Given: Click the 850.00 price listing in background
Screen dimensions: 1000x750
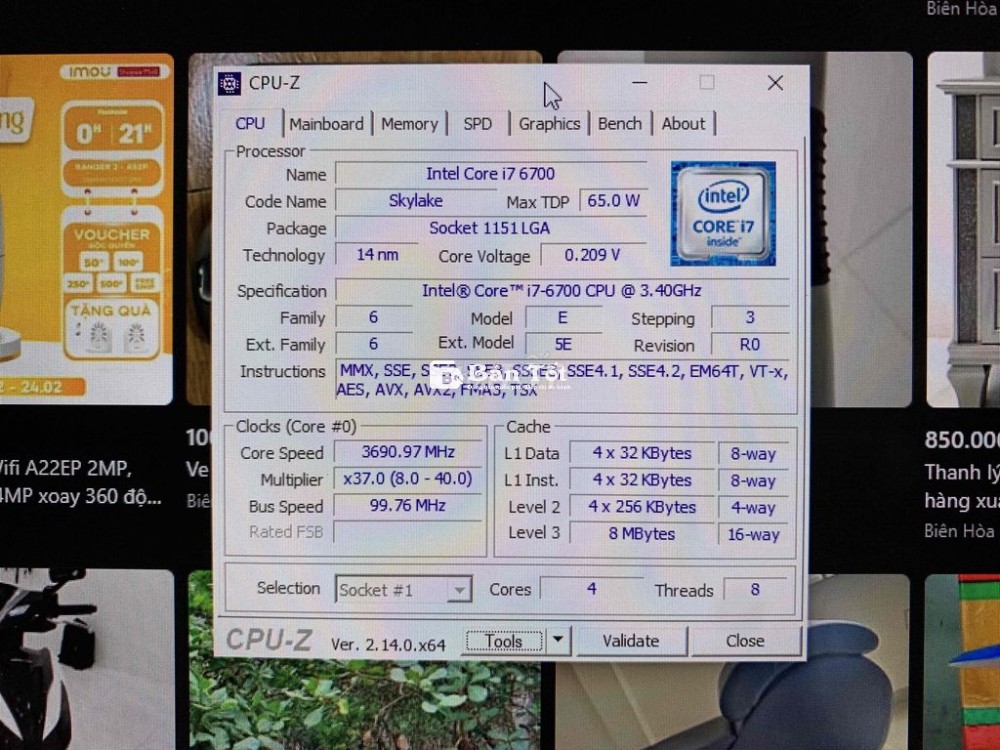Looking at the screenshot, I should (x=962, y=439).
